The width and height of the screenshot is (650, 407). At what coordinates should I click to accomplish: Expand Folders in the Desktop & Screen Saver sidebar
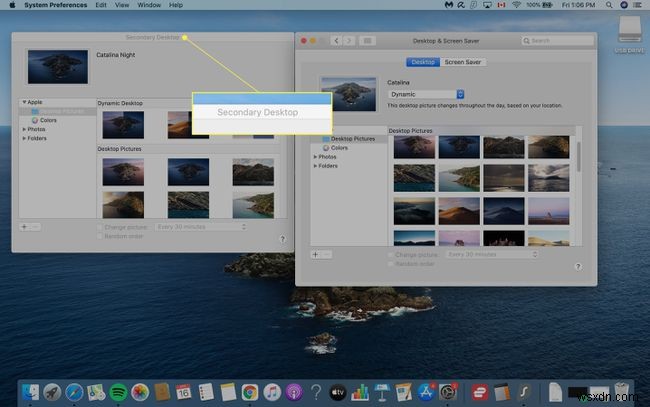[x=316, y=166]
